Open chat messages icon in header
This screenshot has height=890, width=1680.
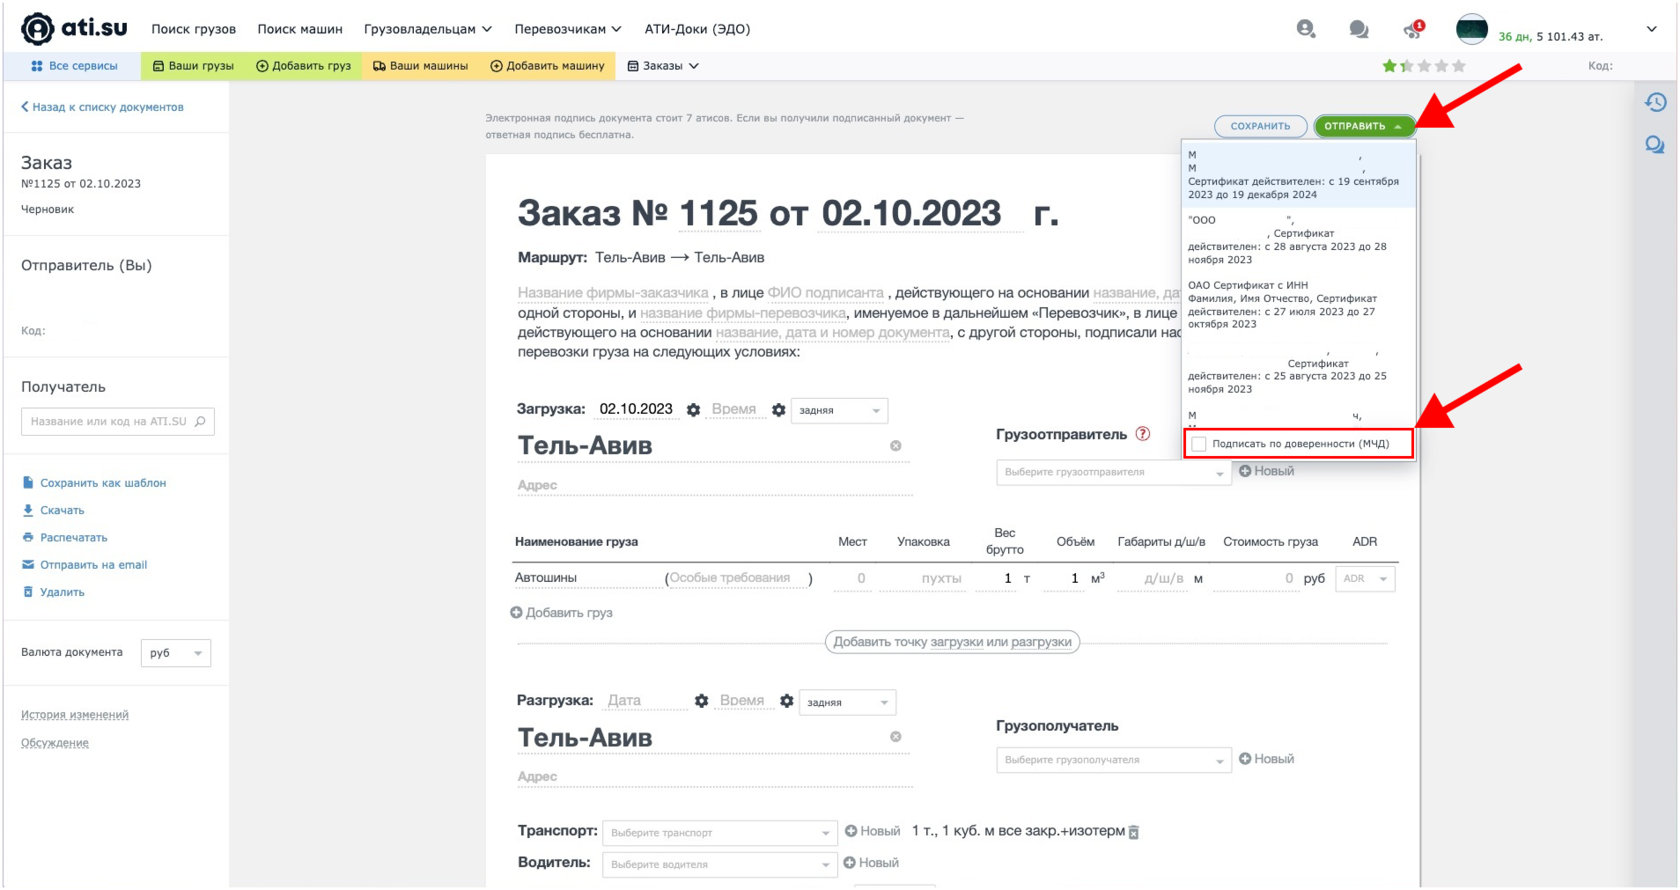[x=1358, y=29]
